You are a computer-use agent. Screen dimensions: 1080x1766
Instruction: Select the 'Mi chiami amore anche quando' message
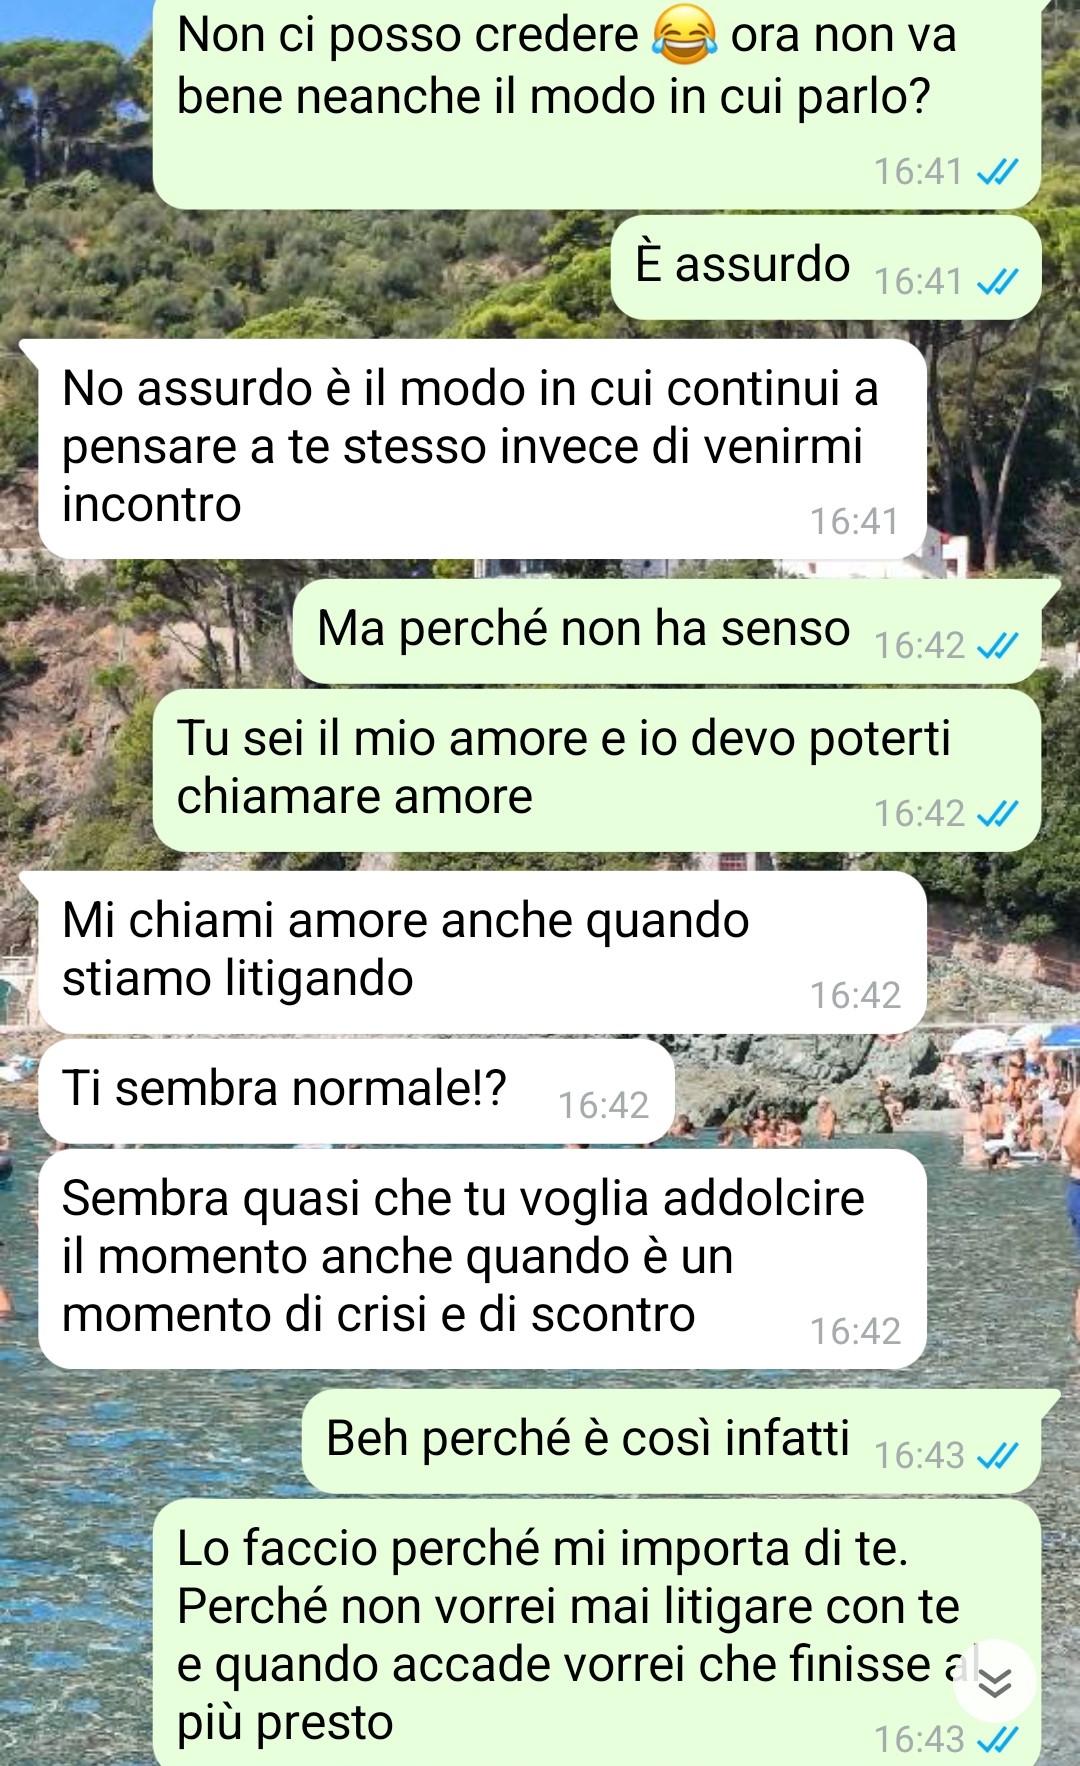[482, 953]
